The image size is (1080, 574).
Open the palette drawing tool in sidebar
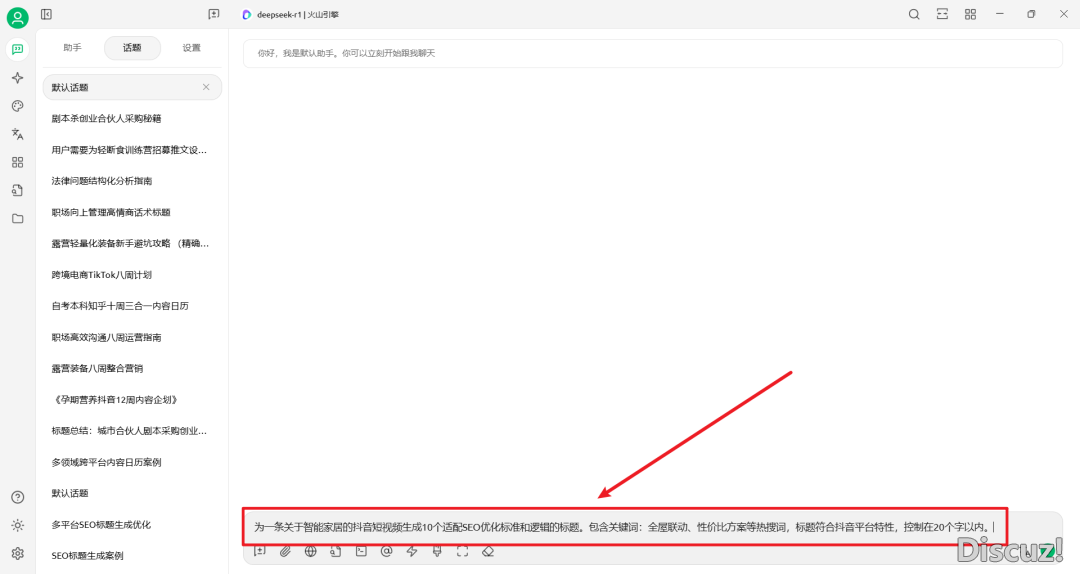pos(17,106)
